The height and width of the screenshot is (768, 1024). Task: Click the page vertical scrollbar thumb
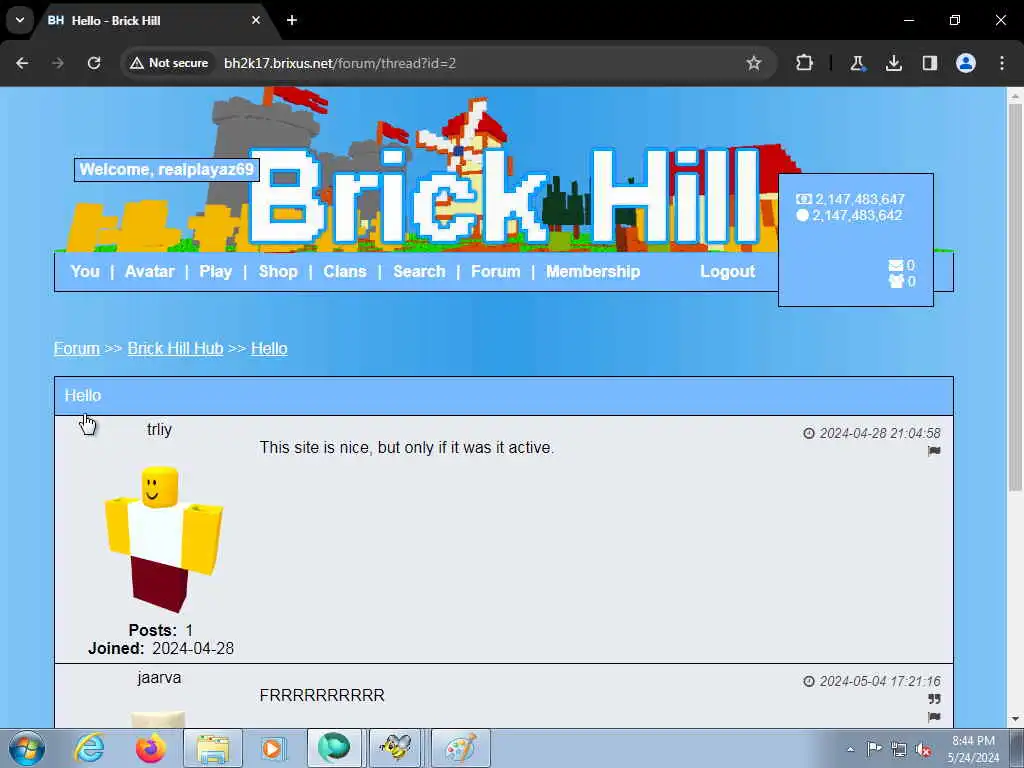pyautogui.click(x=1015, y=297)
